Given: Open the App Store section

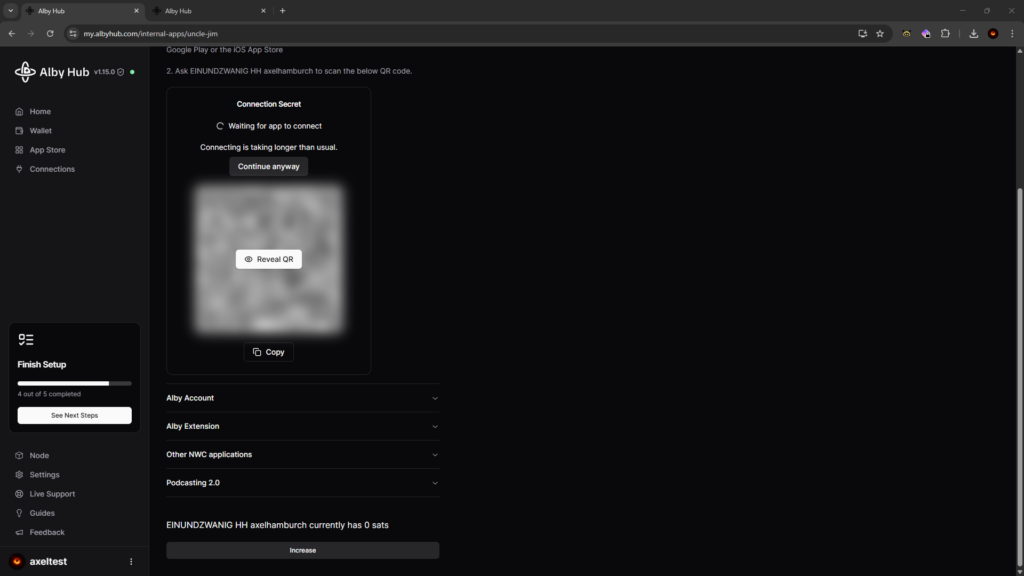Looking at the screenshot, I should click(x=47, y=150).
